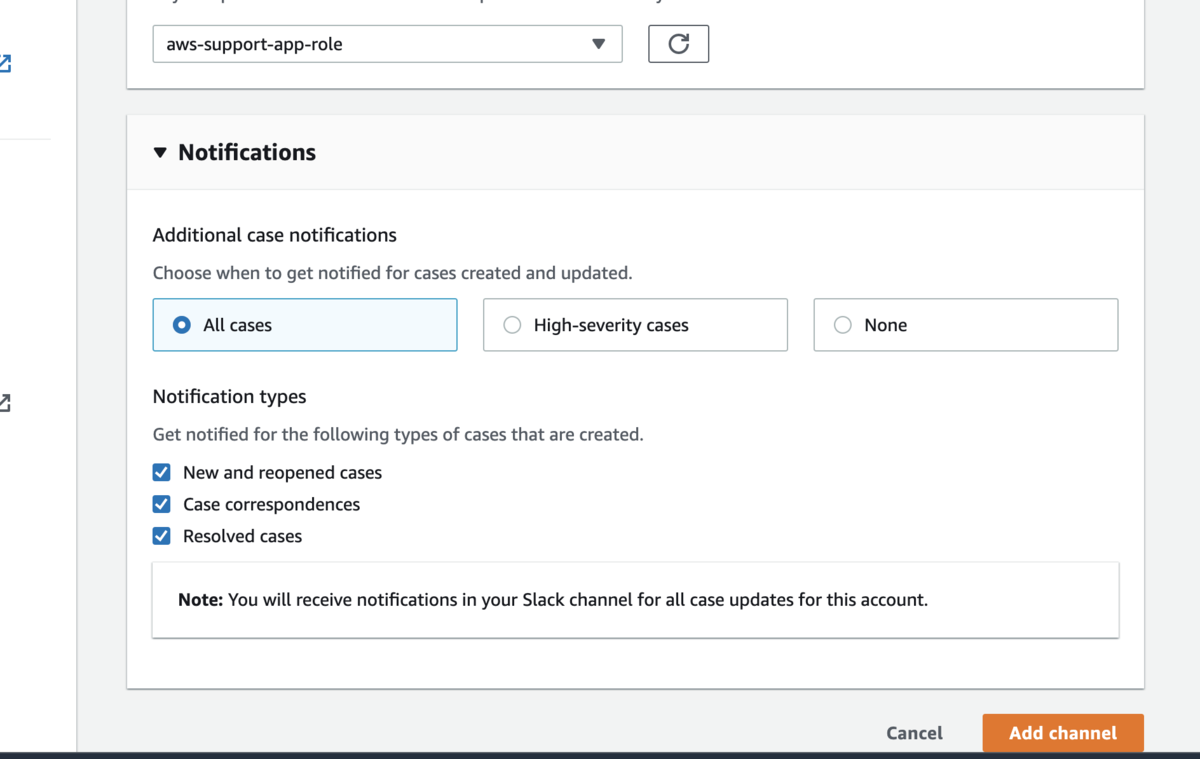Click the Slack channel note box
This screenshot has width=1200, height=759.
(x=635, y=600)
